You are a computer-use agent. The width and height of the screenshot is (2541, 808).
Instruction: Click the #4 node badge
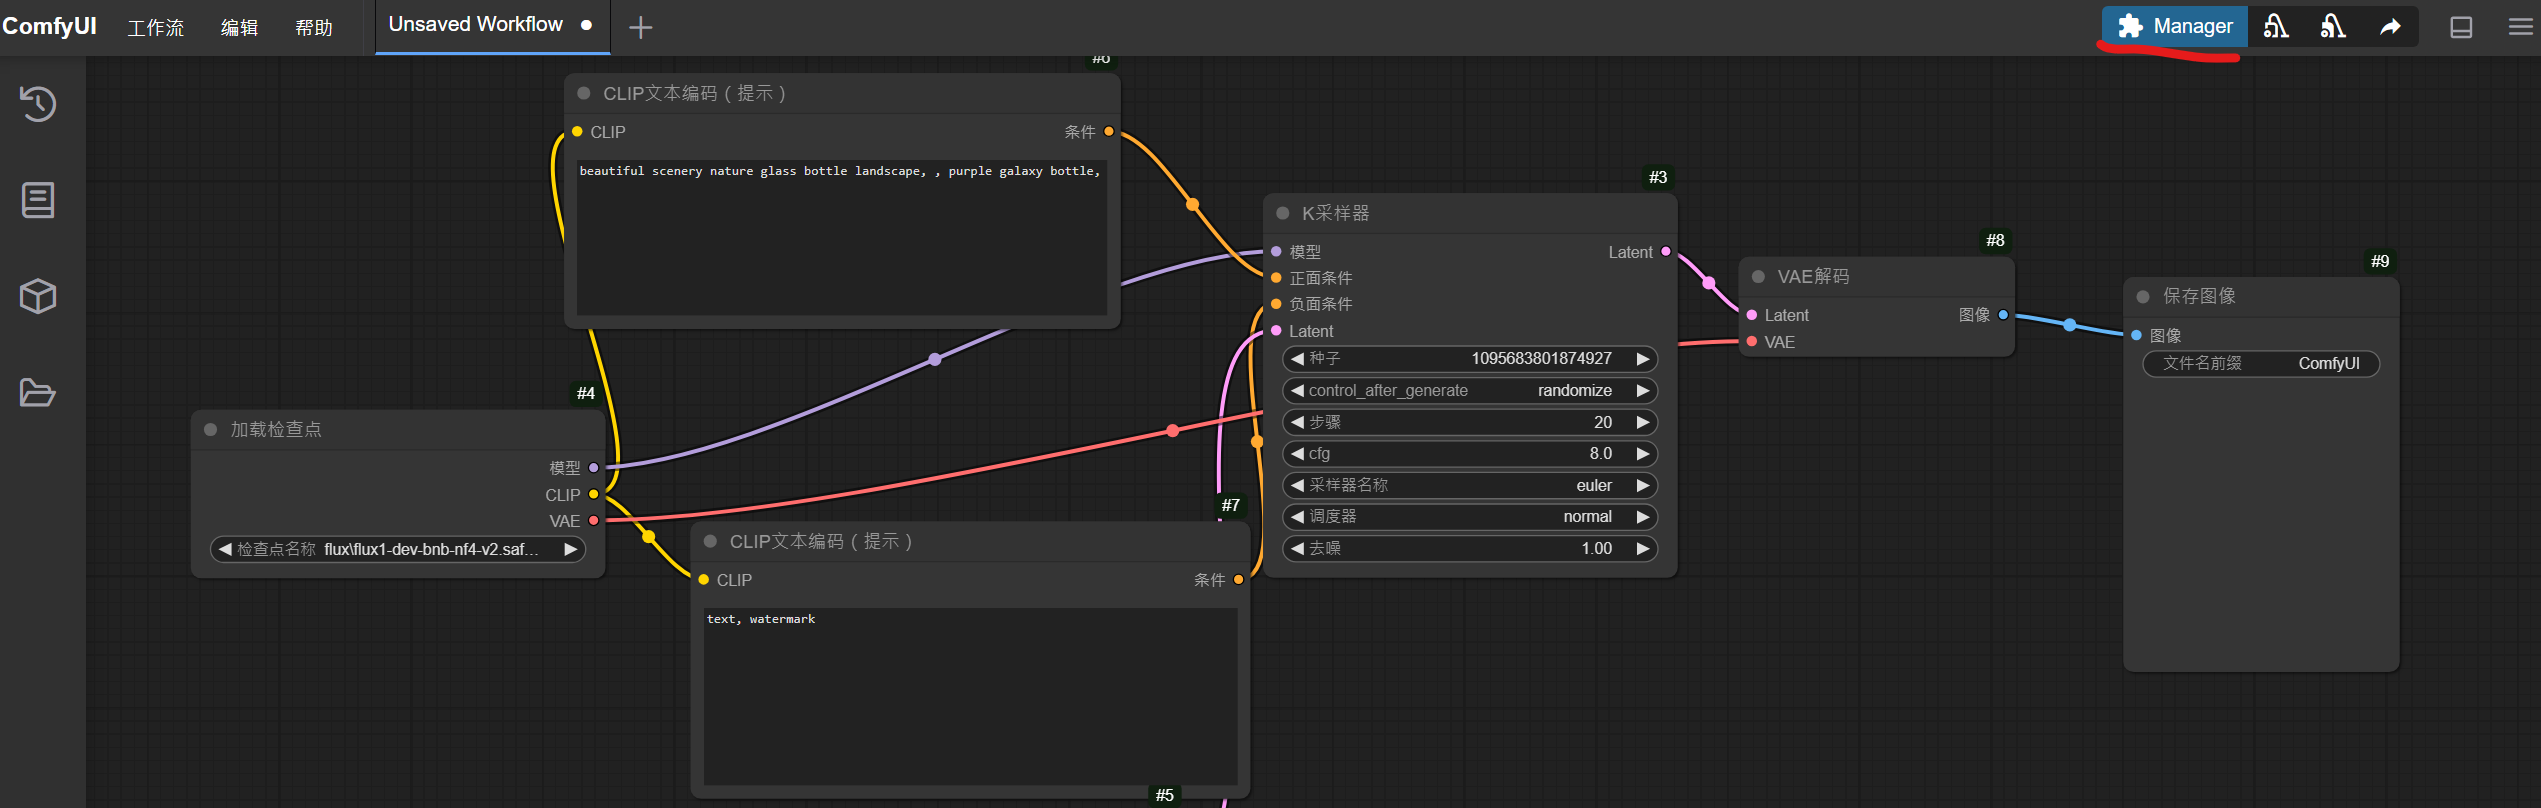[x=586, y=393]
